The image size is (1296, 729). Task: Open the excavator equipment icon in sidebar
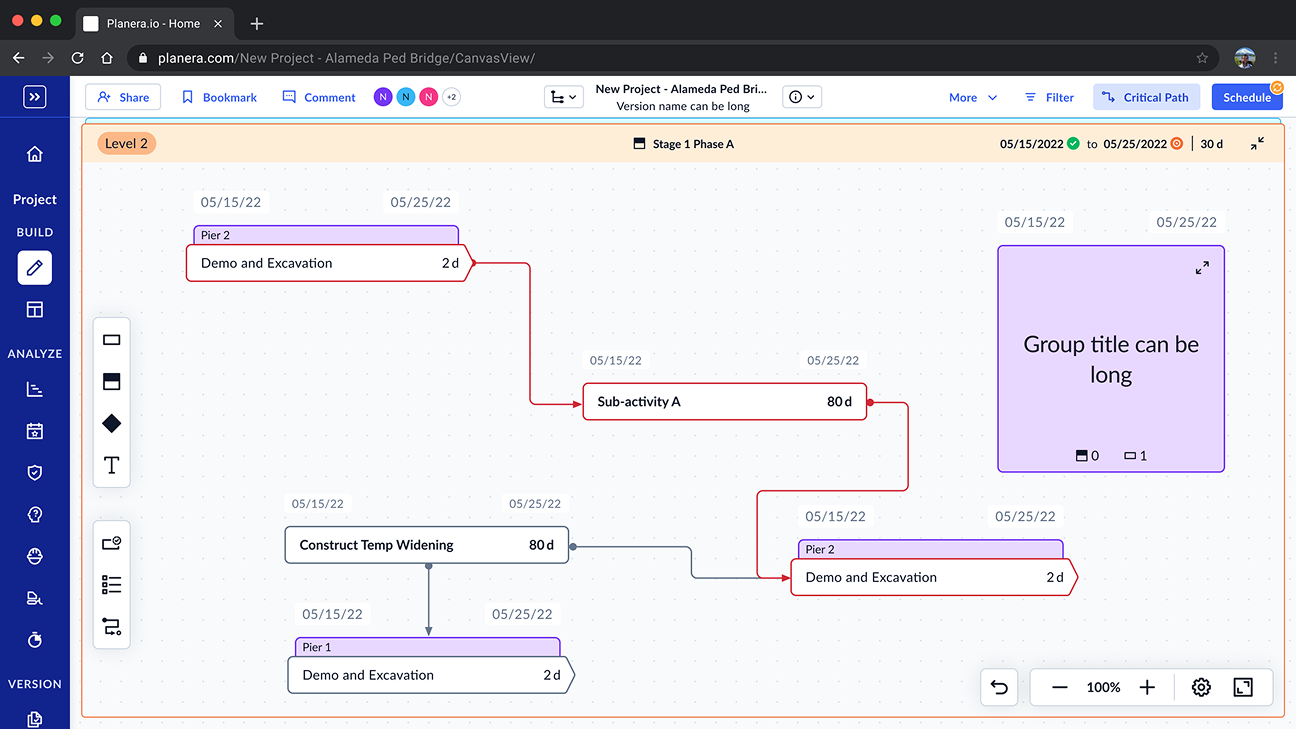tap(35, 598)
